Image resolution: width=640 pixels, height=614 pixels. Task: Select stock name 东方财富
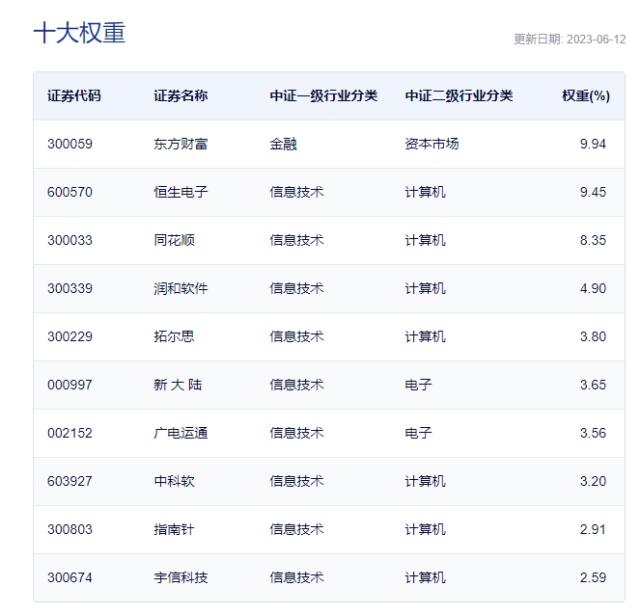click(x=181, y=144)
